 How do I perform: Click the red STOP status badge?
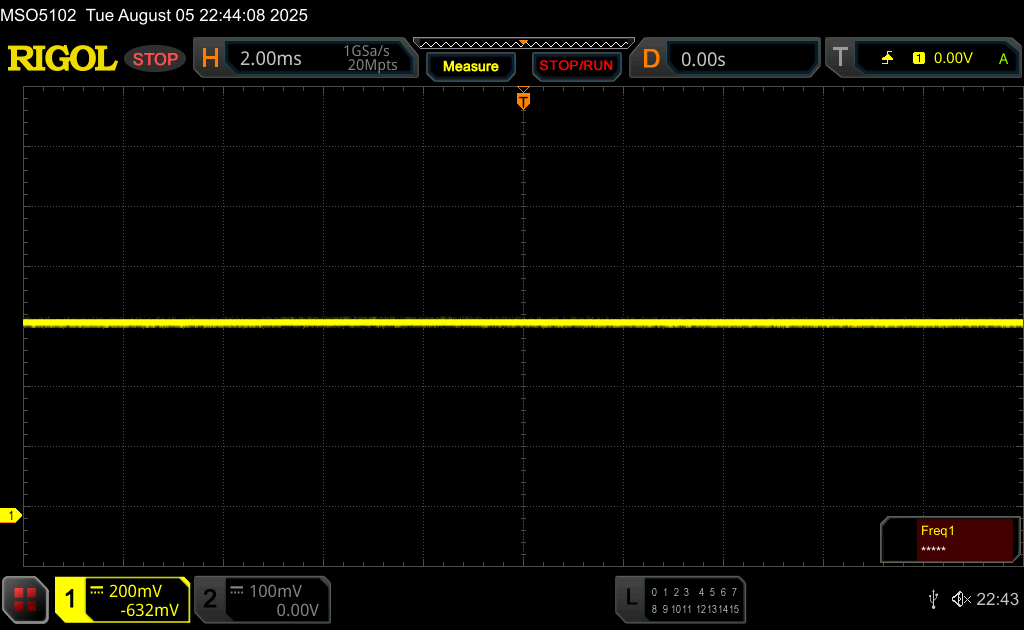(155, 59)
